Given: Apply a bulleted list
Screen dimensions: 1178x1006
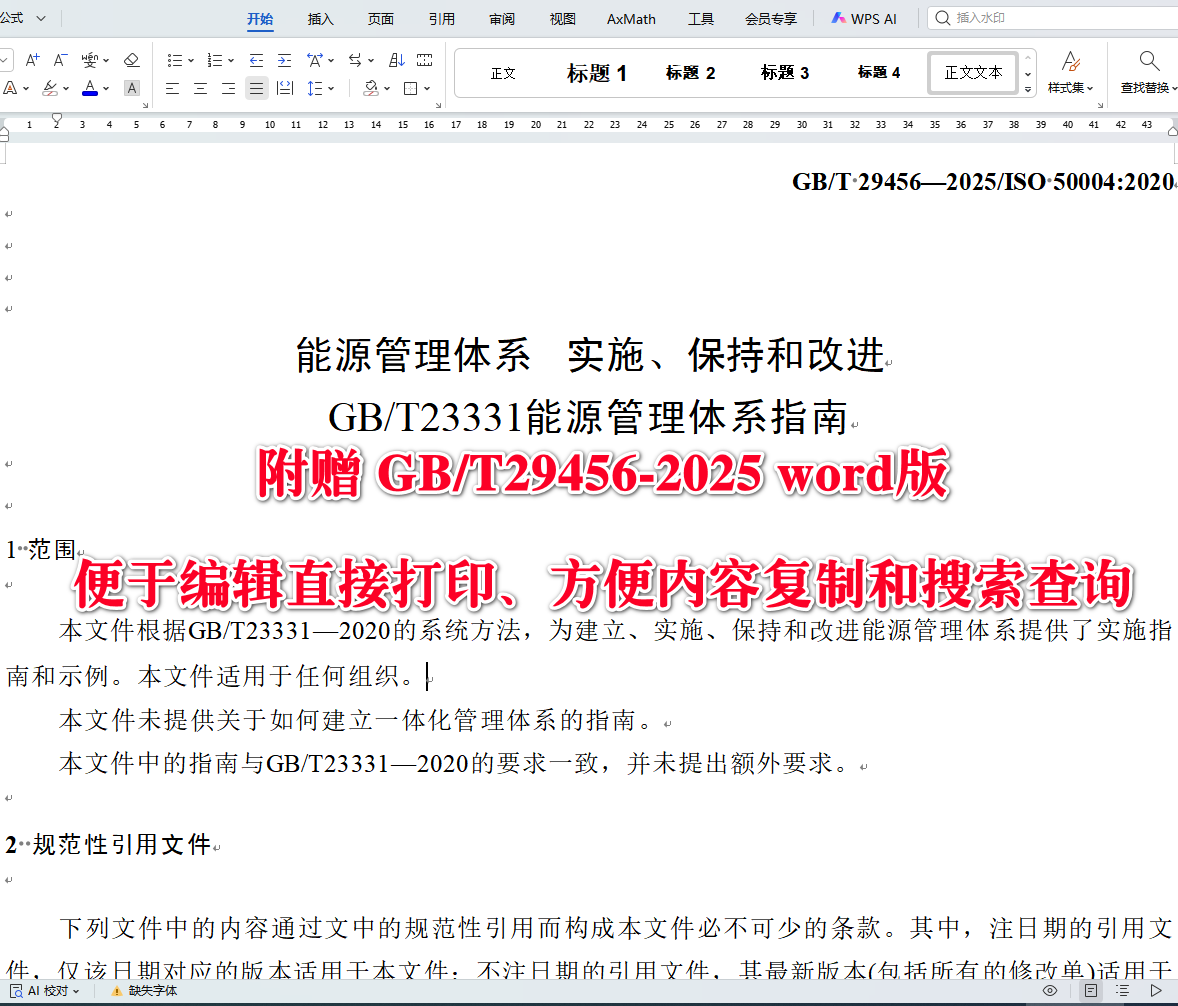Looking at the screenshot, I should (174, 58).
